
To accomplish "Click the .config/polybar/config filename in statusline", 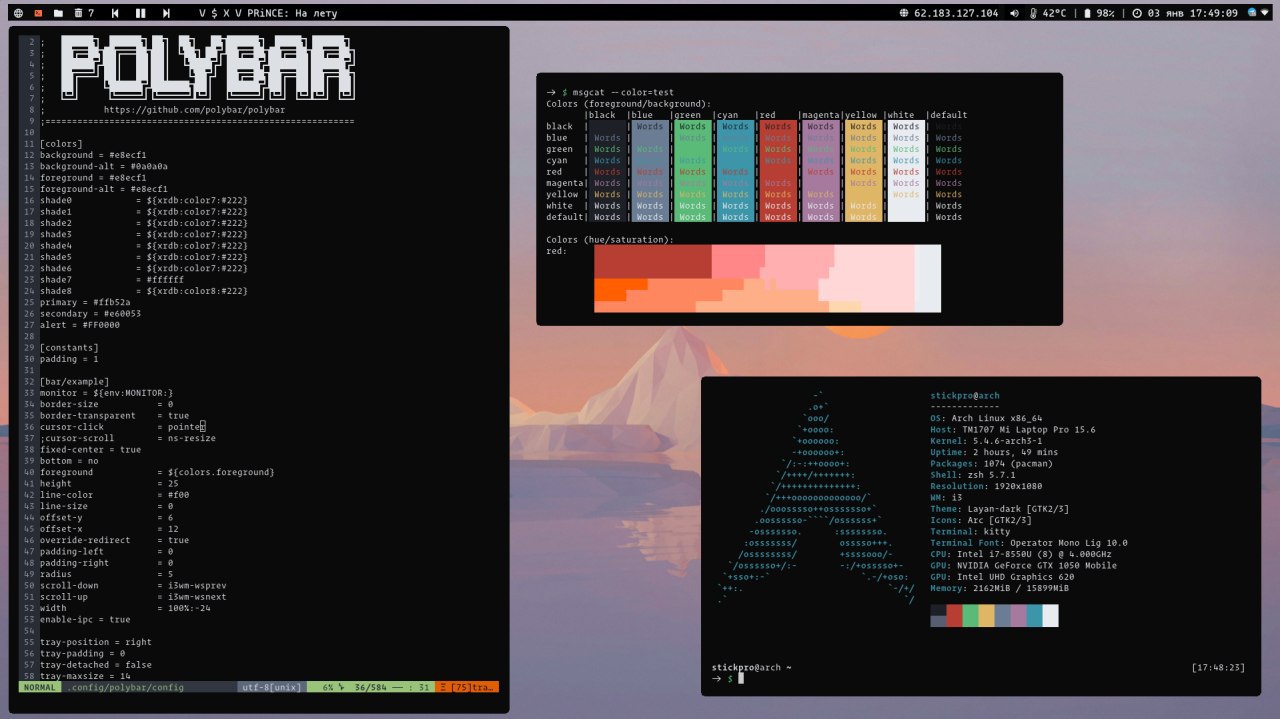I will pos(125,687).
